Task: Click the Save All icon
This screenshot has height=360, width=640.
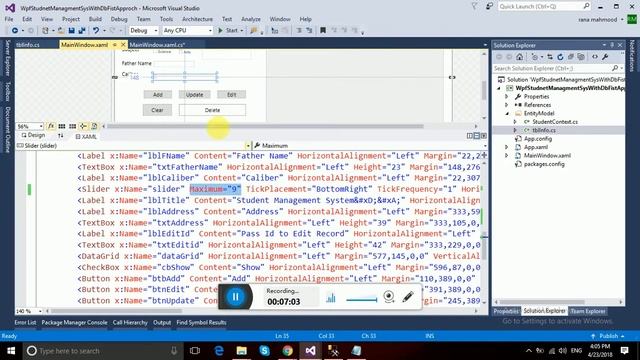Action: tap(82, 31)
